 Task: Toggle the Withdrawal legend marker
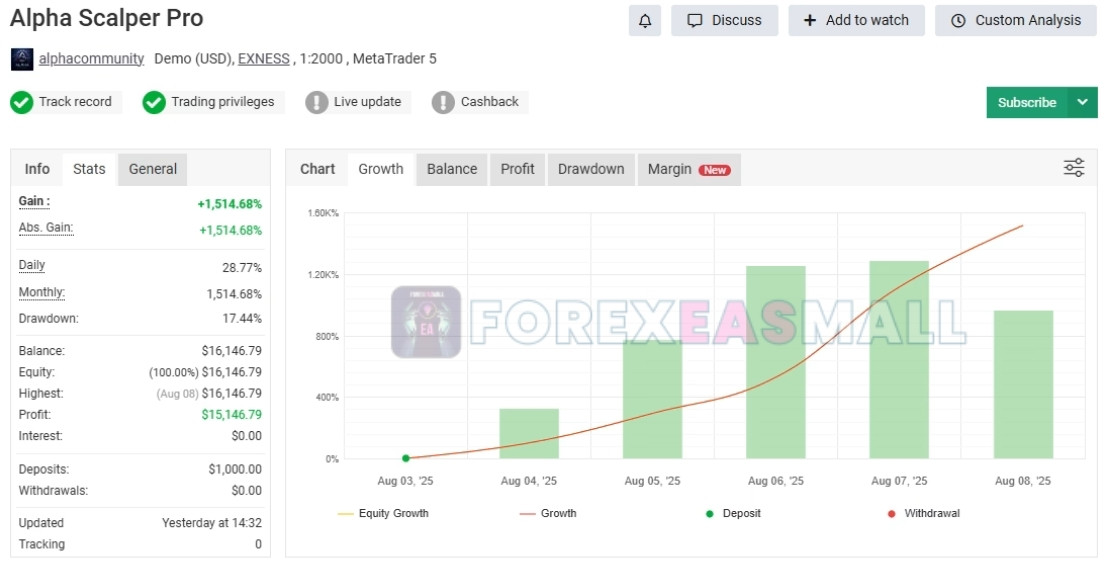coord(924,513)
